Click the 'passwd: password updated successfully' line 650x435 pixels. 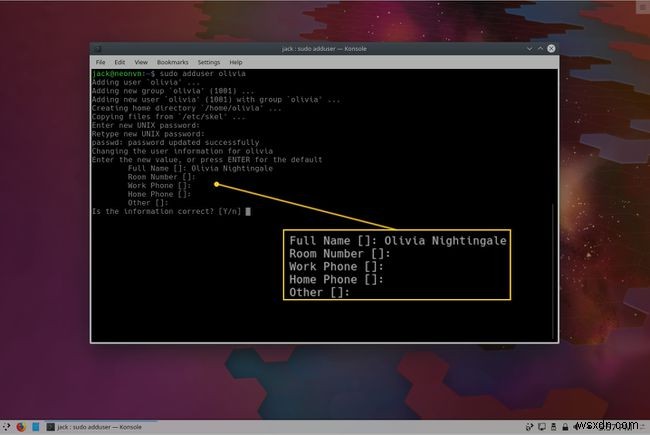click(175, 142)
